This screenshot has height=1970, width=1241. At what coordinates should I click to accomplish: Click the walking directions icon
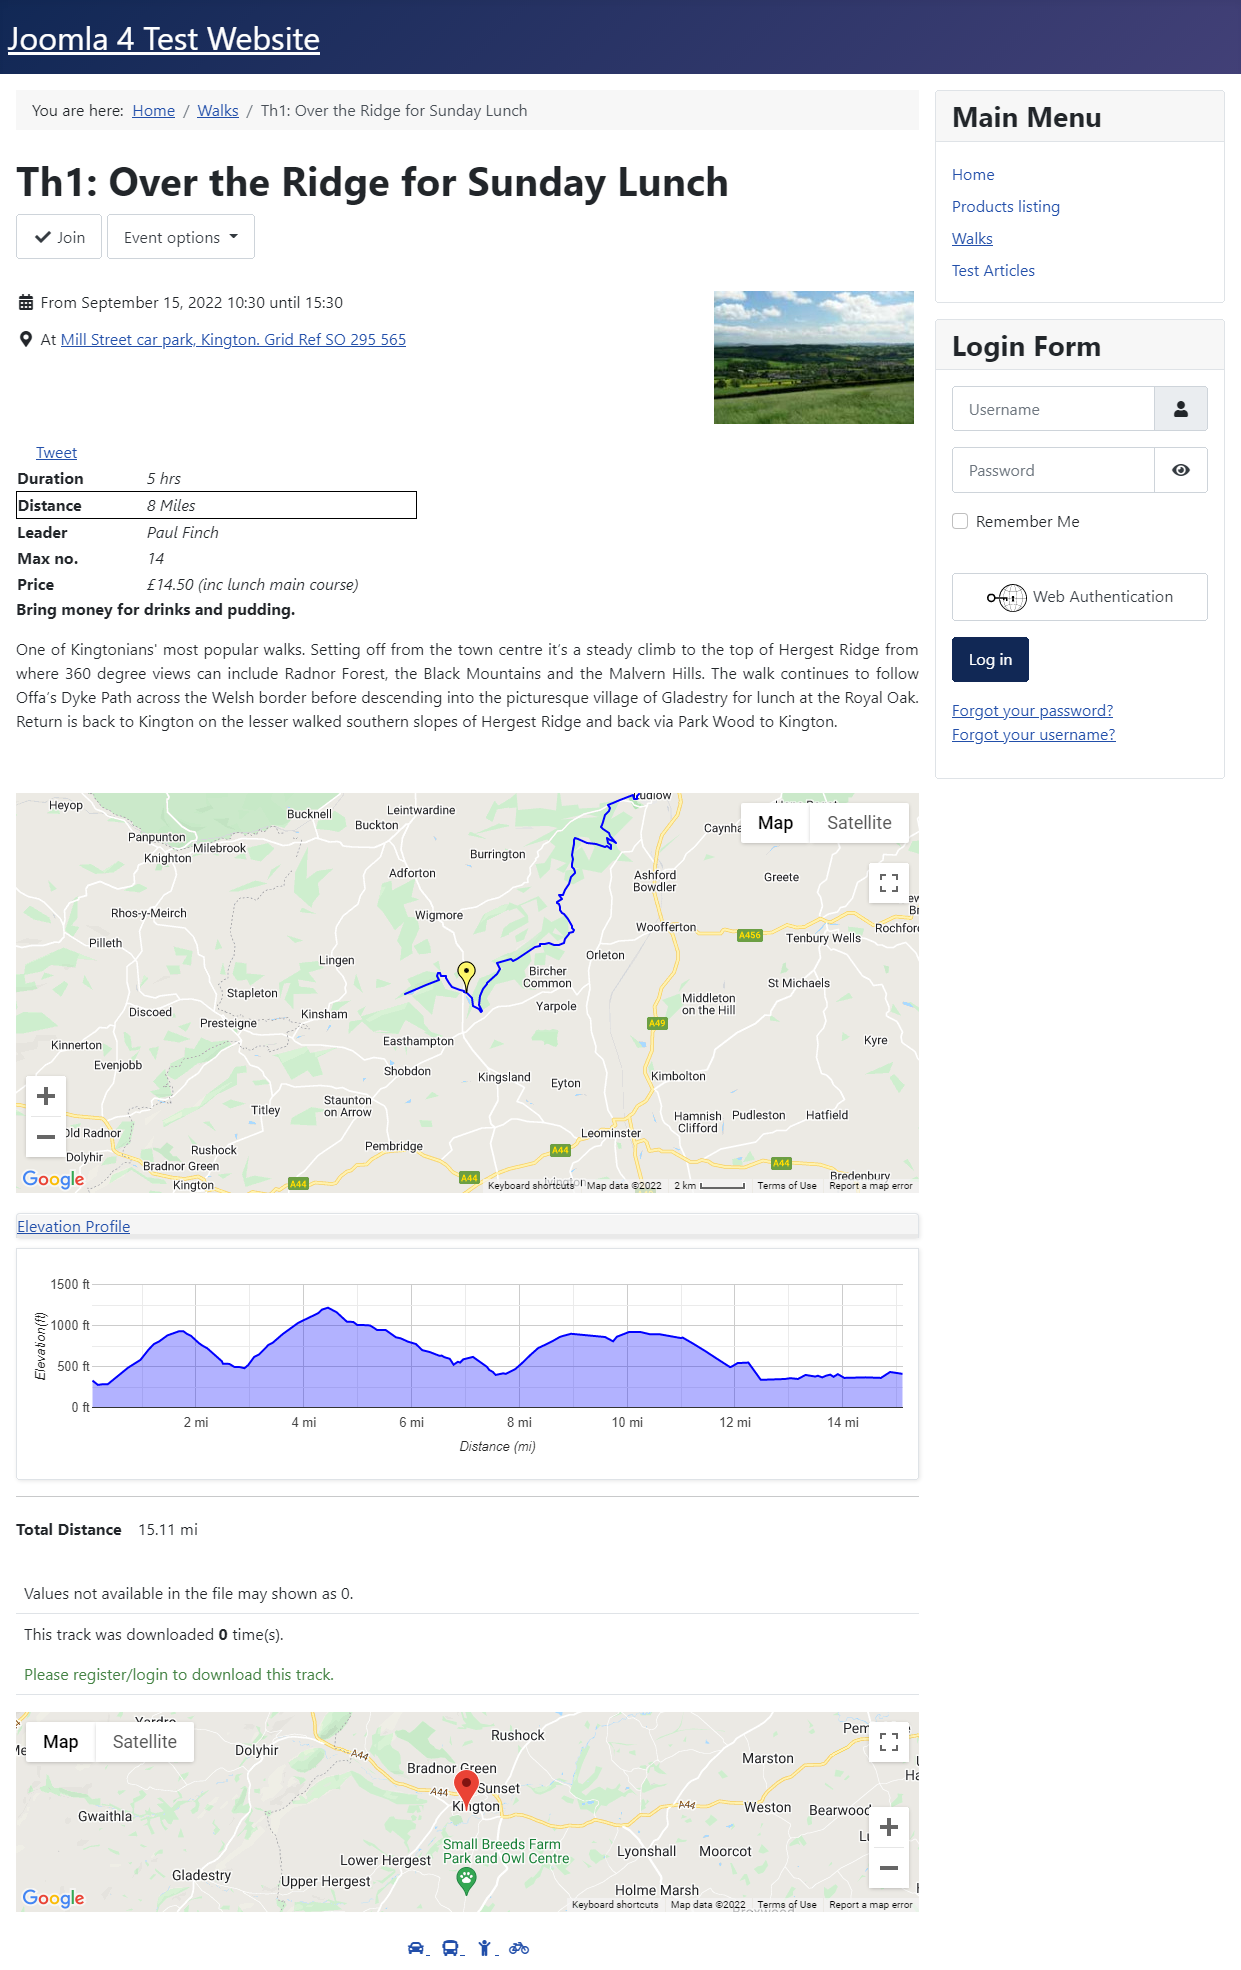click(x=485, y=1947)
